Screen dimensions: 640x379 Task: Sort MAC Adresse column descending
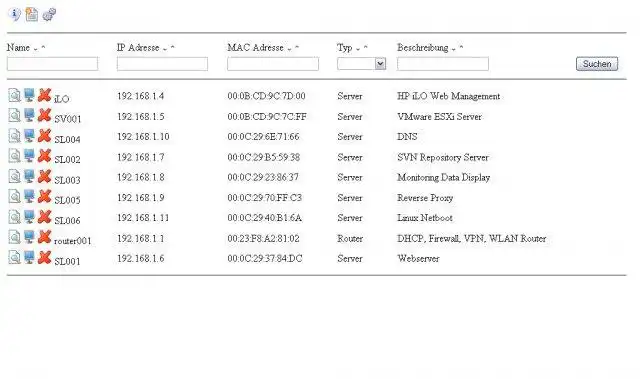(289, 49)
